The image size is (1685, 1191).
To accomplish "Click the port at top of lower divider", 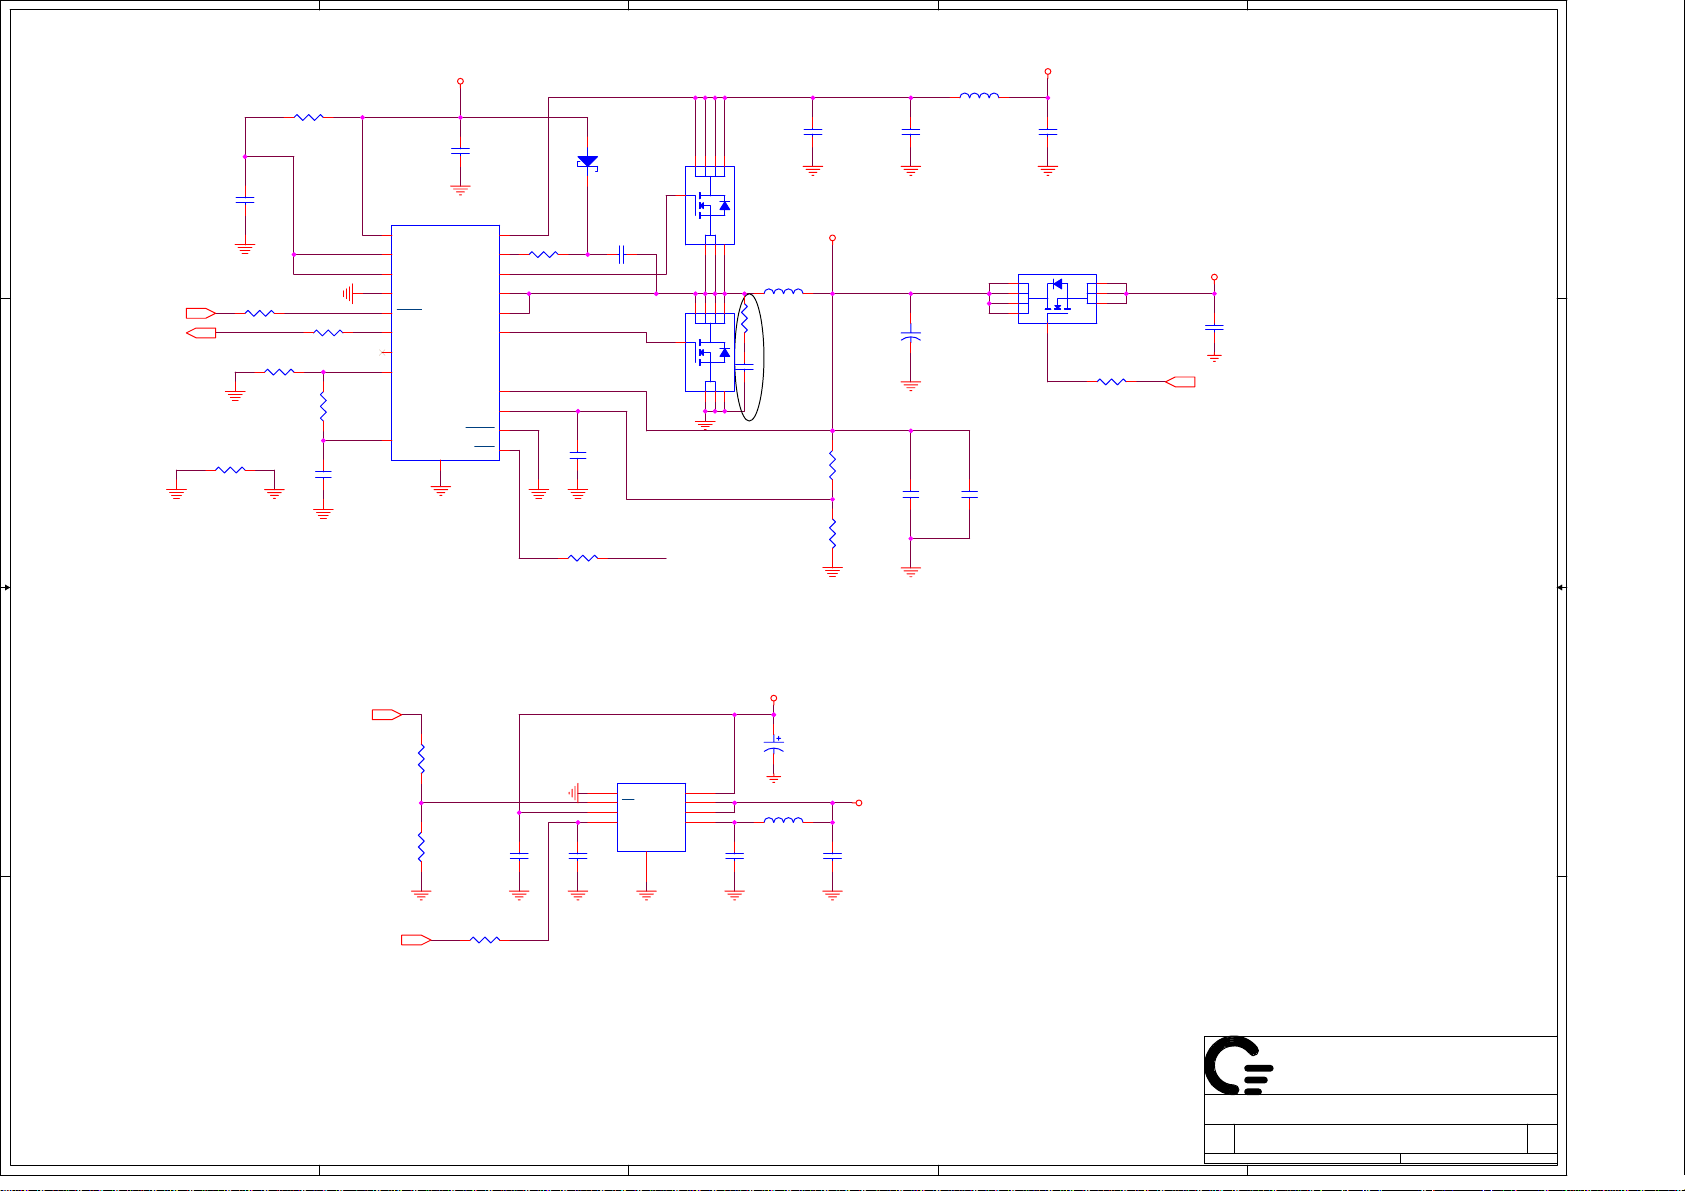I will click(x=386, y=714).
